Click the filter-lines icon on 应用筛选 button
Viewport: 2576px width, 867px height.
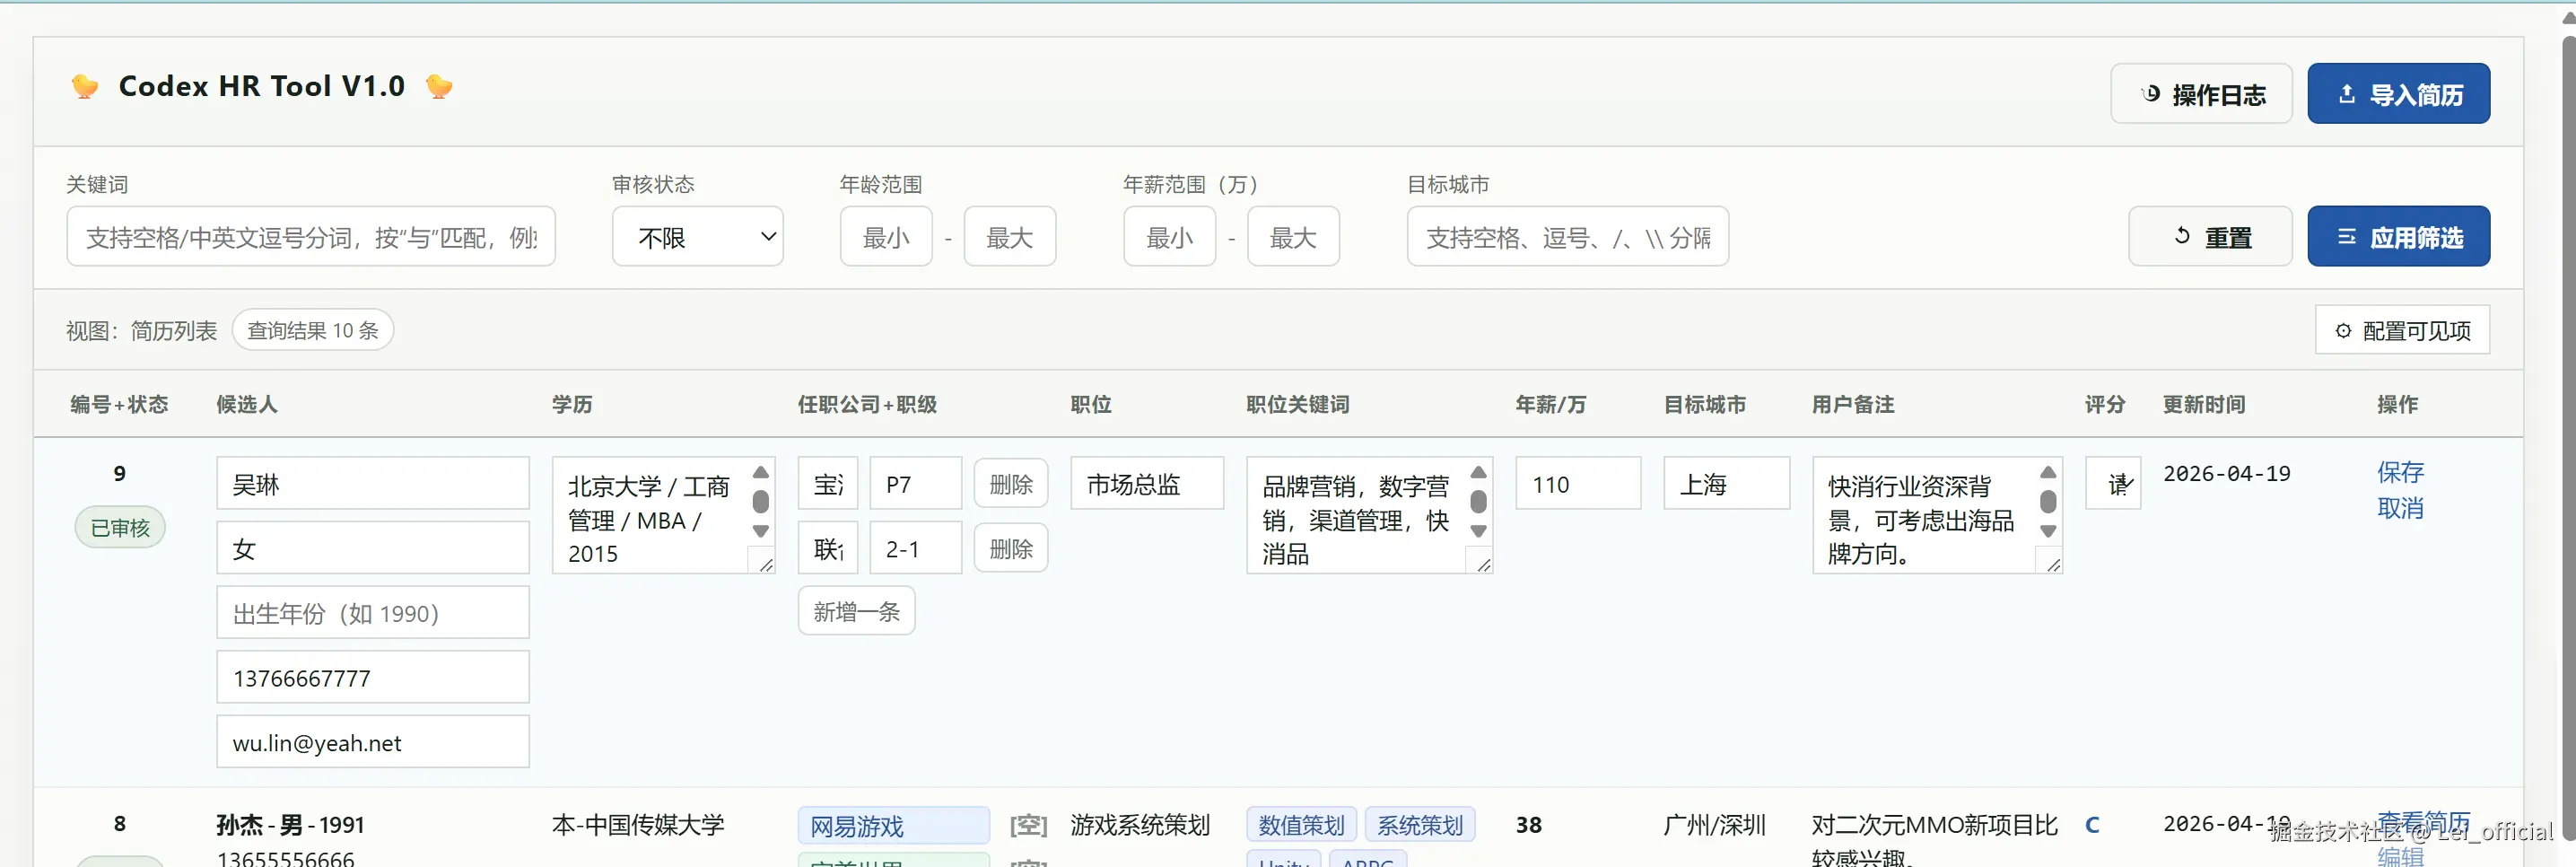pyautogui.click(x=2348, y=236)
